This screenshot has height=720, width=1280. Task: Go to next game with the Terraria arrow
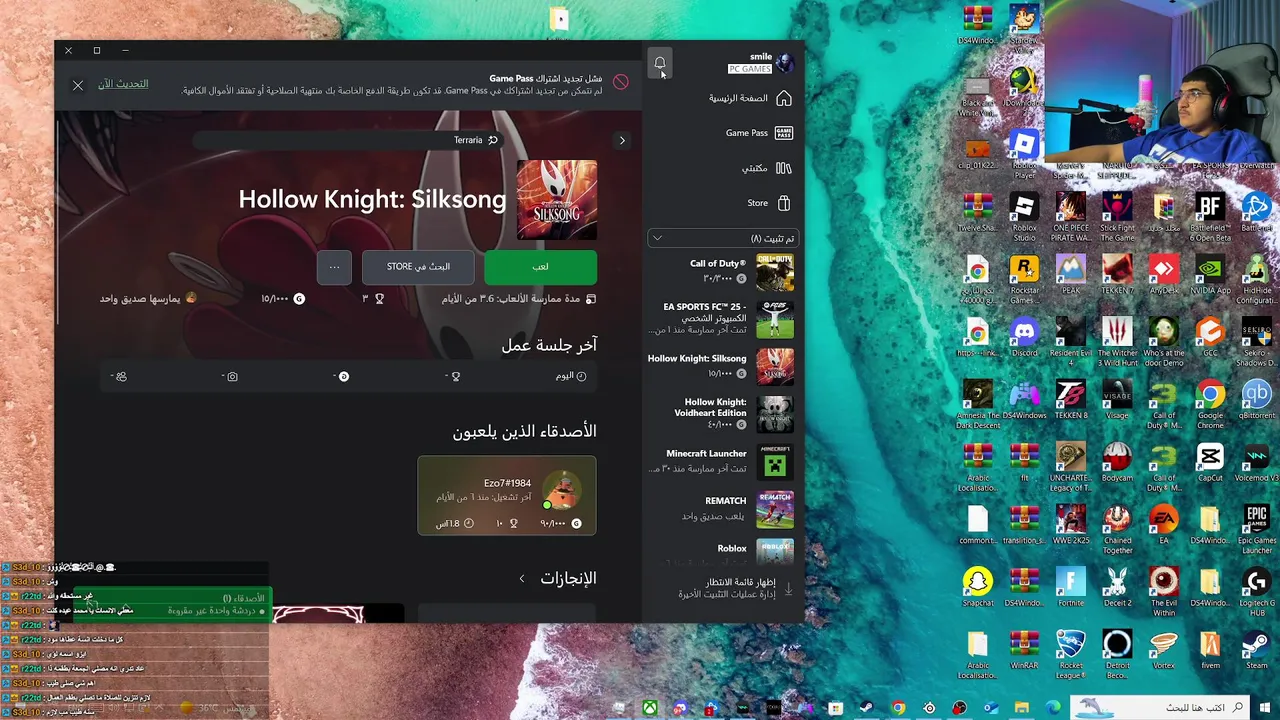[x=622, y=140]
